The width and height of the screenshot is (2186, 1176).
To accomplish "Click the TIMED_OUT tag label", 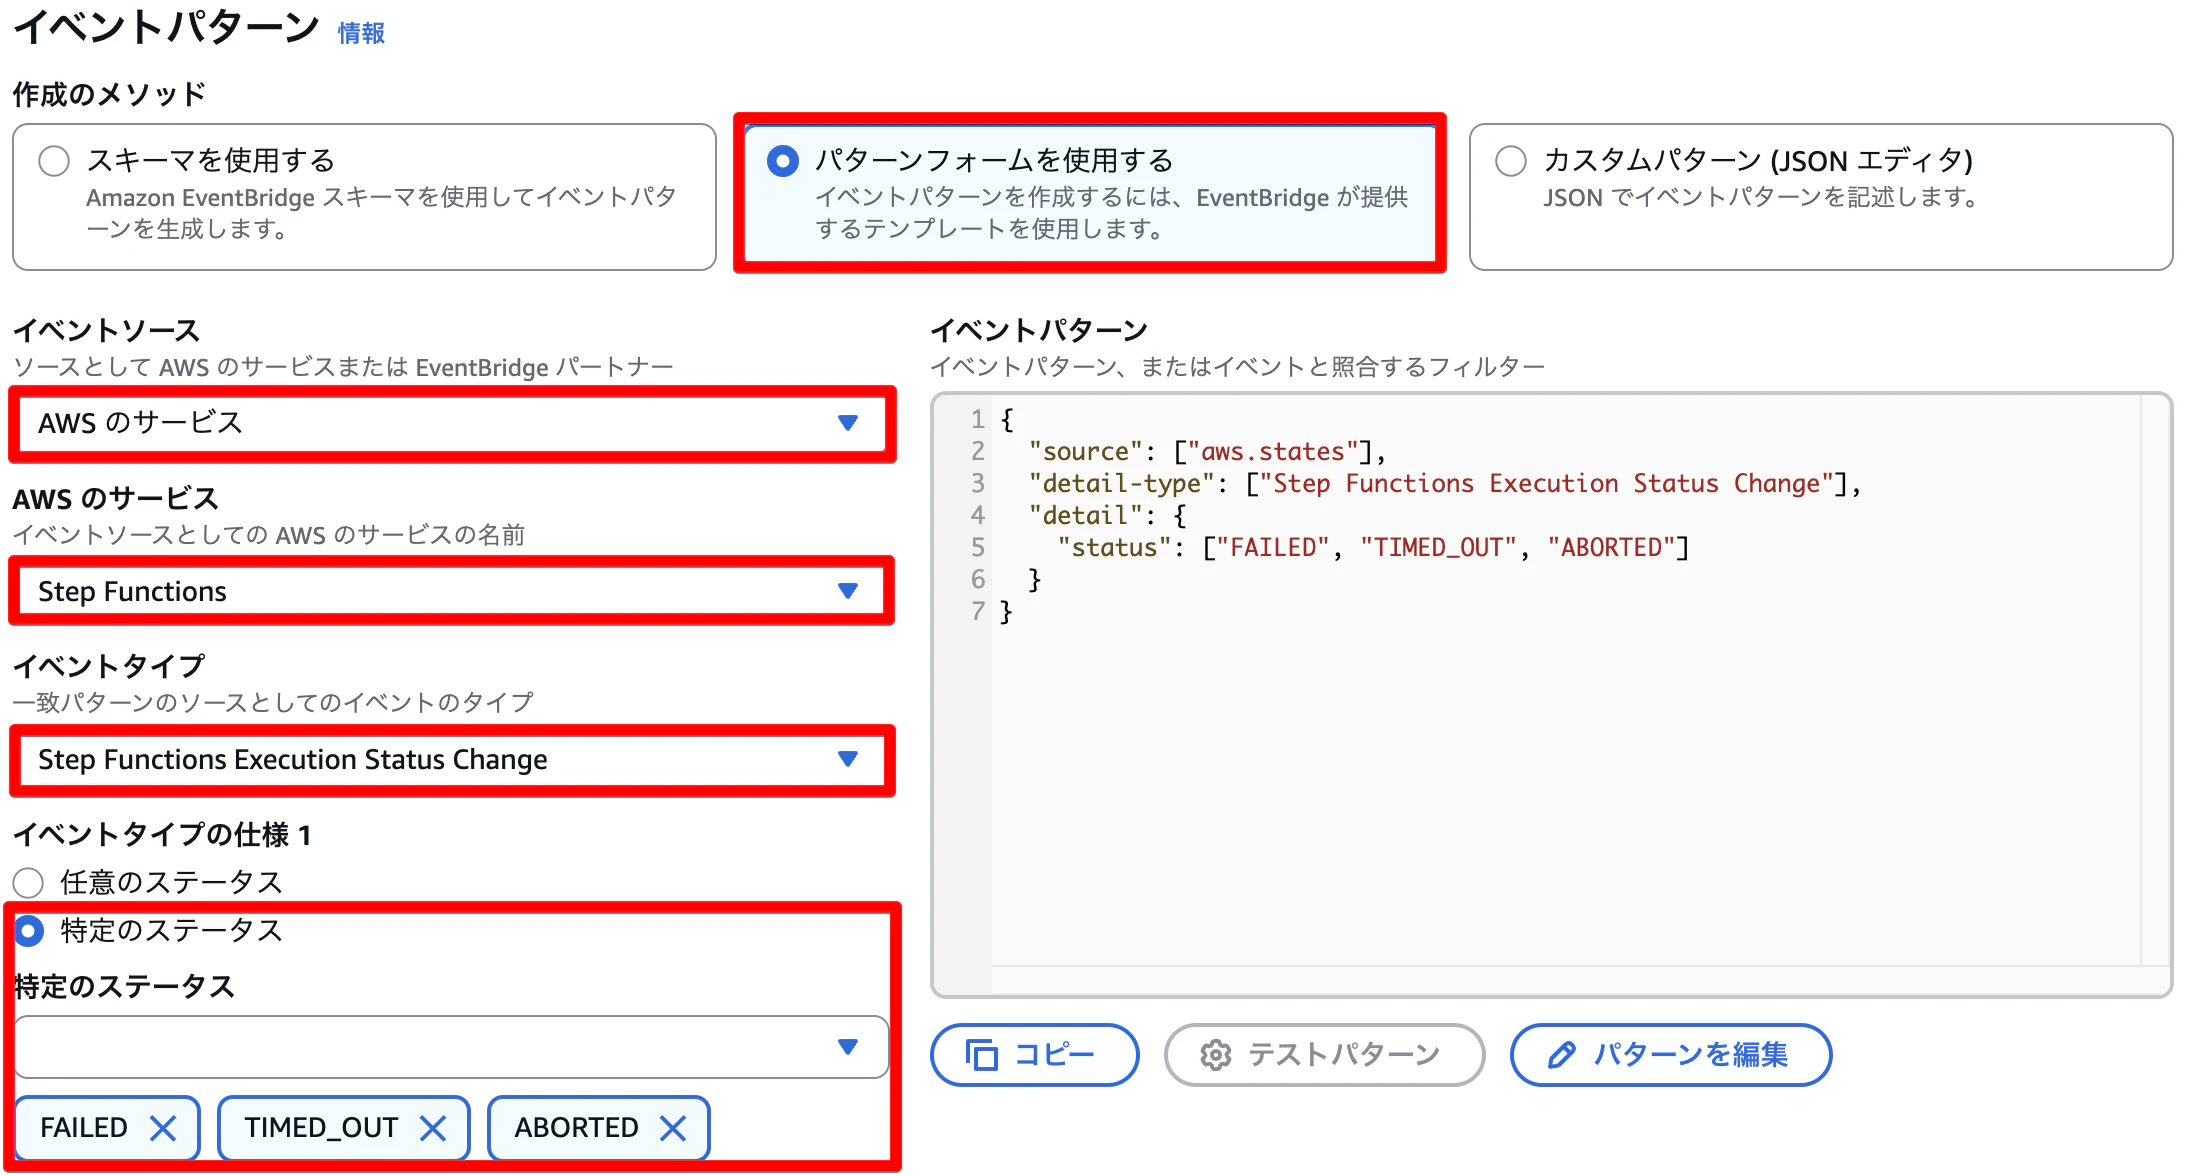I will [321, 1128].
